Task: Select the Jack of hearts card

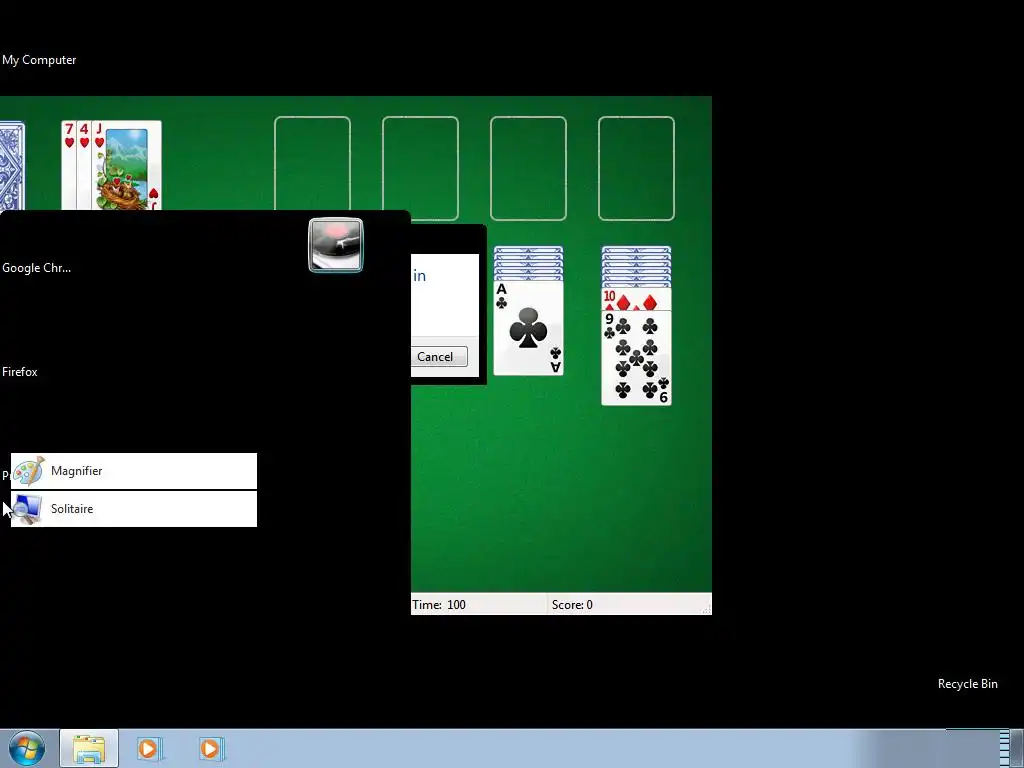Action: point(127,165)
